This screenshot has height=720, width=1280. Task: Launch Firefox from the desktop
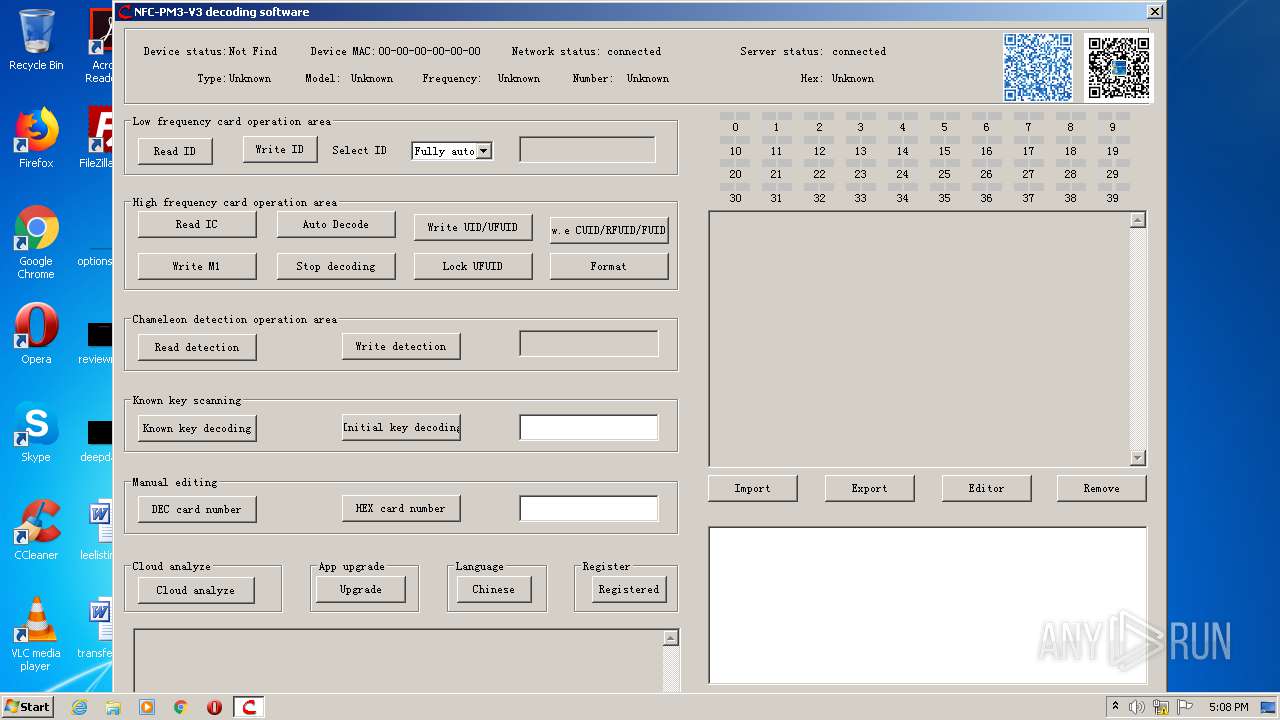pyautogui.click(x=36, y=138)
